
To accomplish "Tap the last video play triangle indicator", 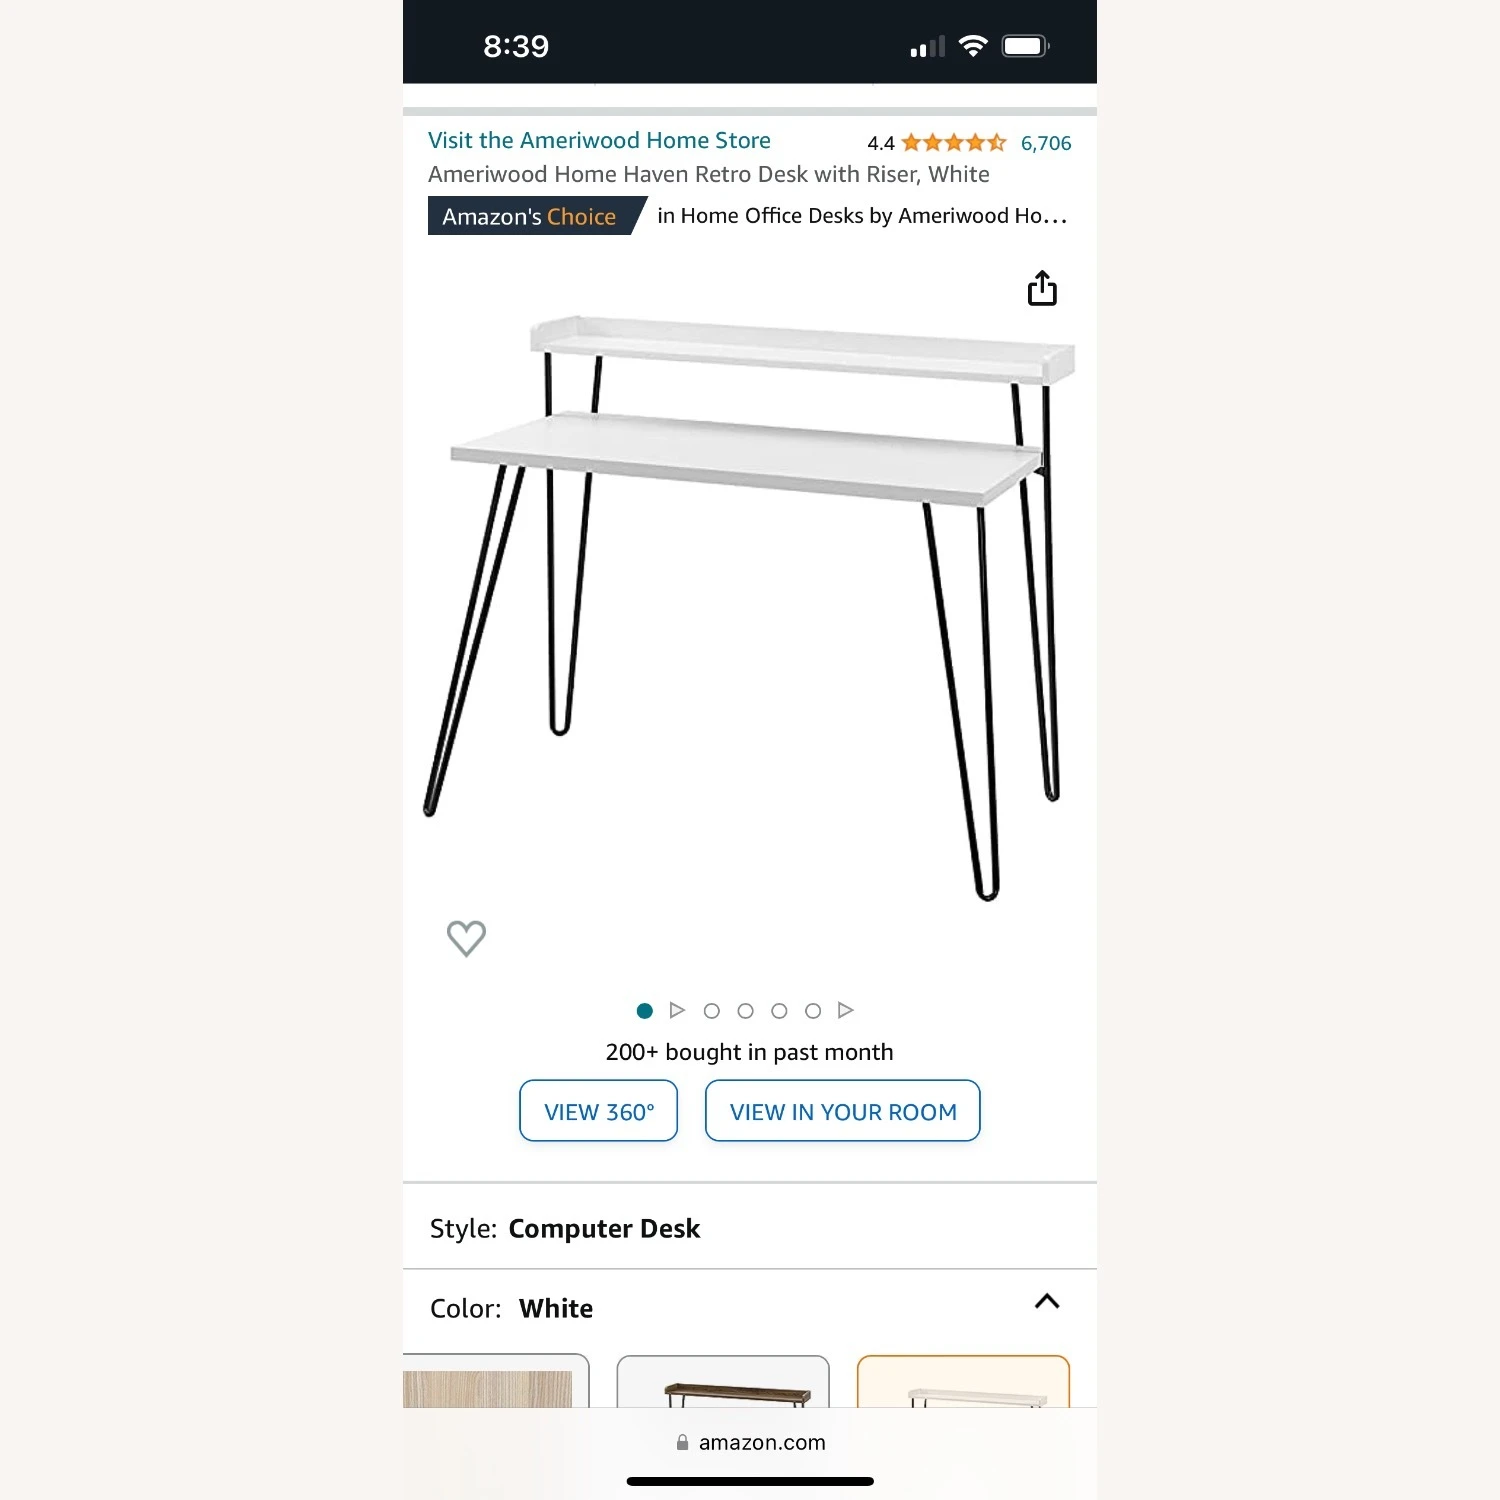I will [x=846, y=1010].
